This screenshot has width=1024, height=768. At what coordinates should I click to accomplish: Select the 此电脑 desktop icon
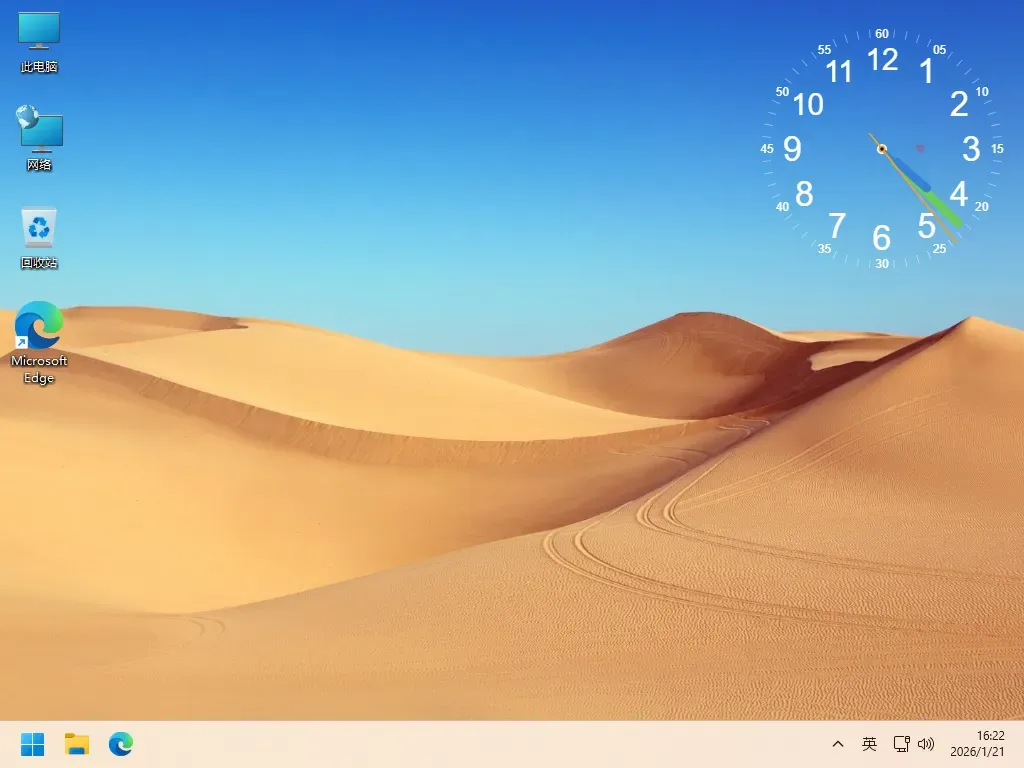pyautogui.click(x=39, y=42)
